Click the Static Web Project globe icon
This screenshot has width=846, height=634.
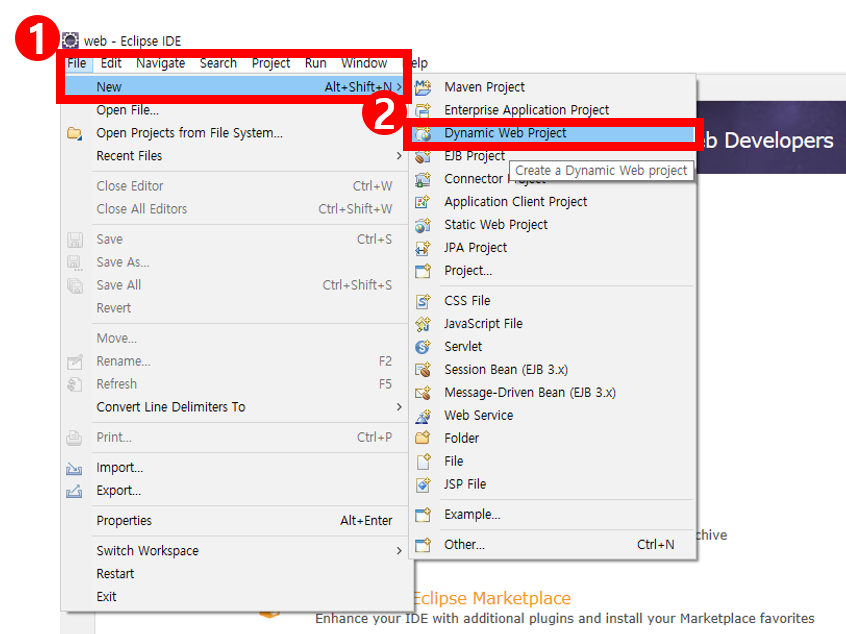tap(423, 225)
